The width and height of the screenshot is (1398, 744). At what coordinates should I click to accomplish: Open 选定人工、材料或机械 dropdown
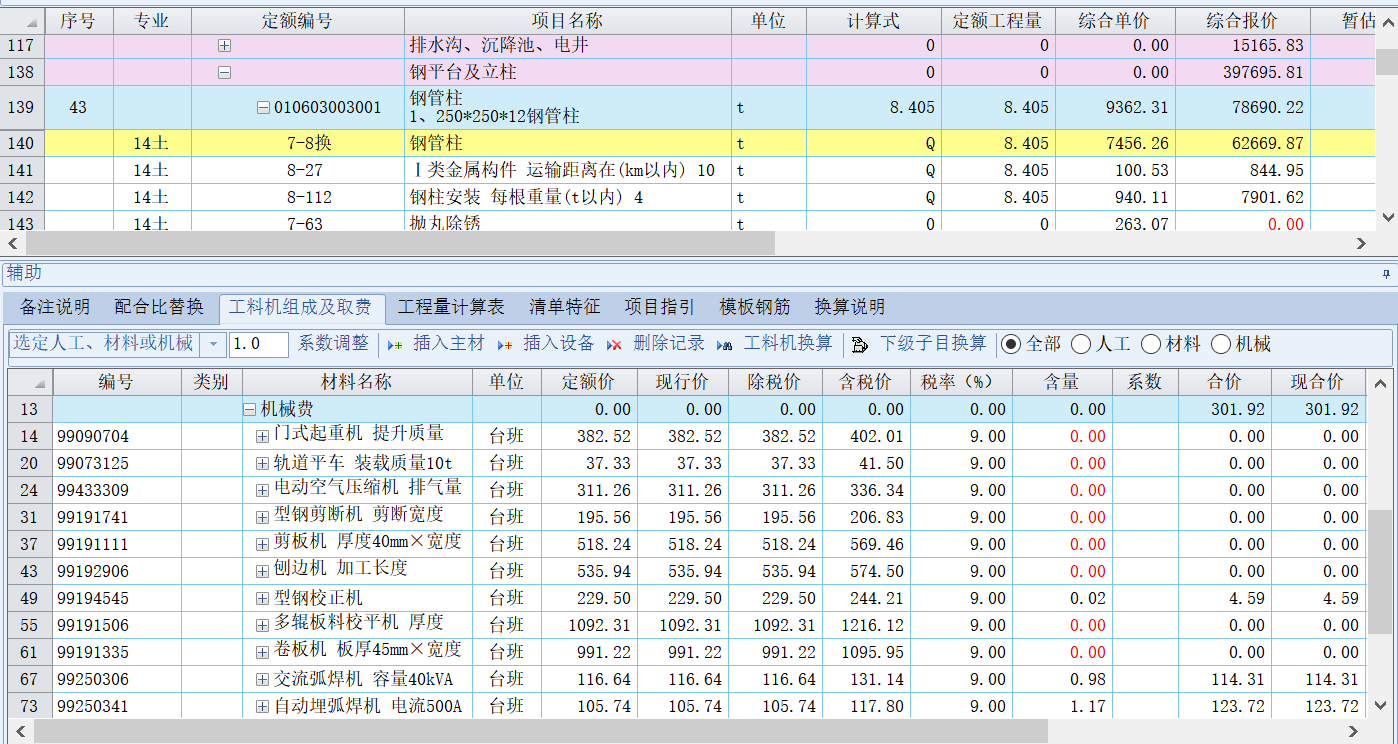(x=213, y=344)
